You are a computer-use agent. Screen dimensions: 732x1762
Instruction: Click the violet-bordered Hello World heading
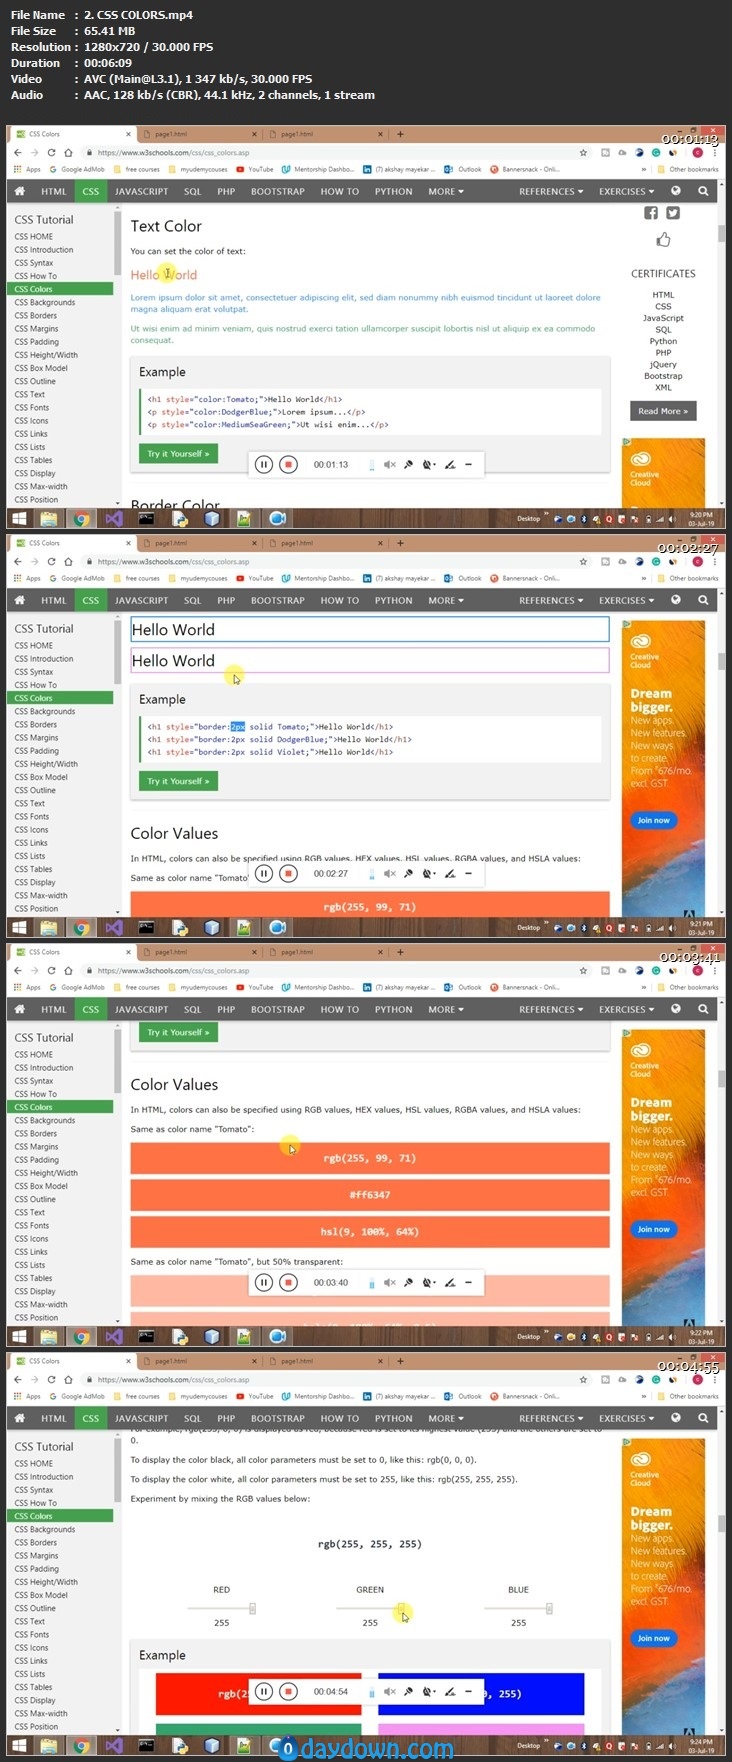click(x=370, y=660)
